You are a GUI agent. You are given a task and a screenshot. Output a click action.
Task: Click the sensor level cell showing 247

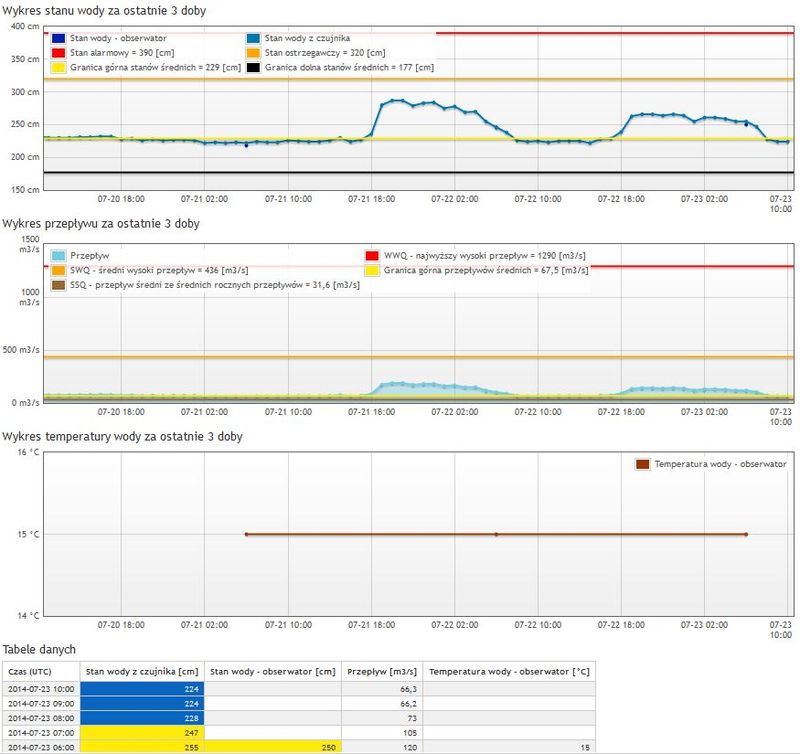coord(143,732)
